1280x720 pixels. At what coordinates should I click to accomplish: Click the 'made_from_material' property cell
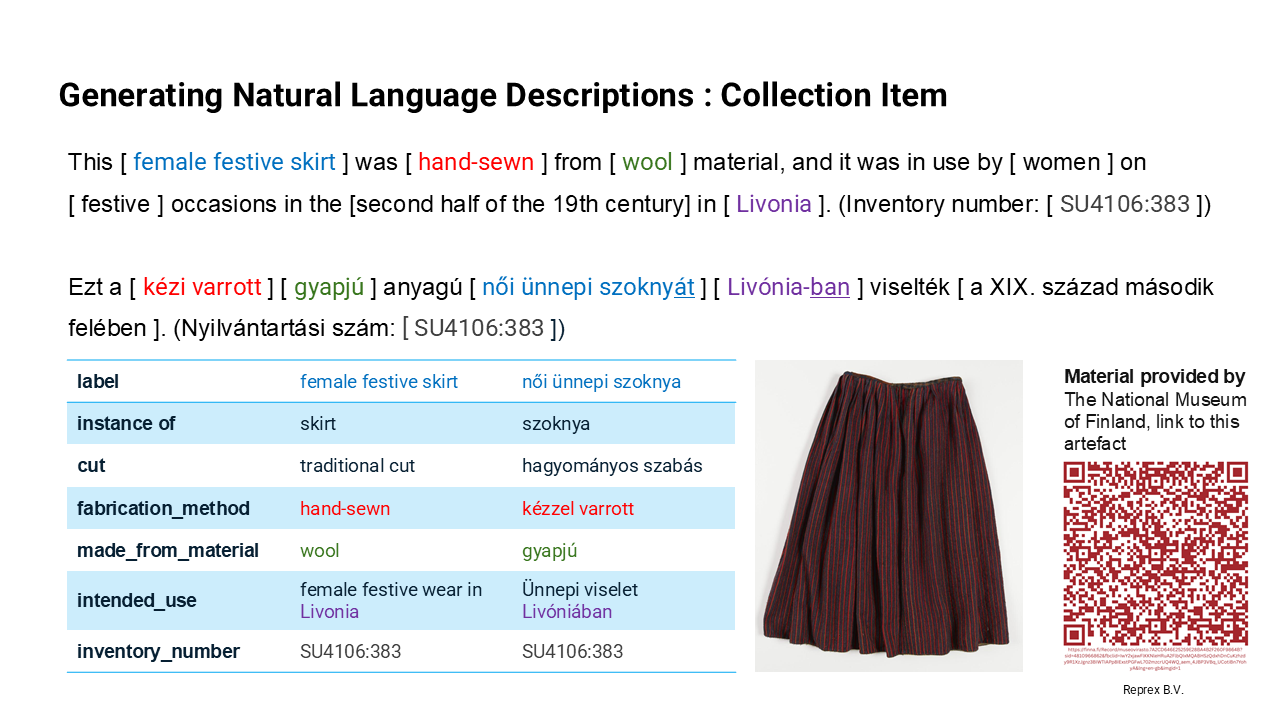tap(178, 550)
